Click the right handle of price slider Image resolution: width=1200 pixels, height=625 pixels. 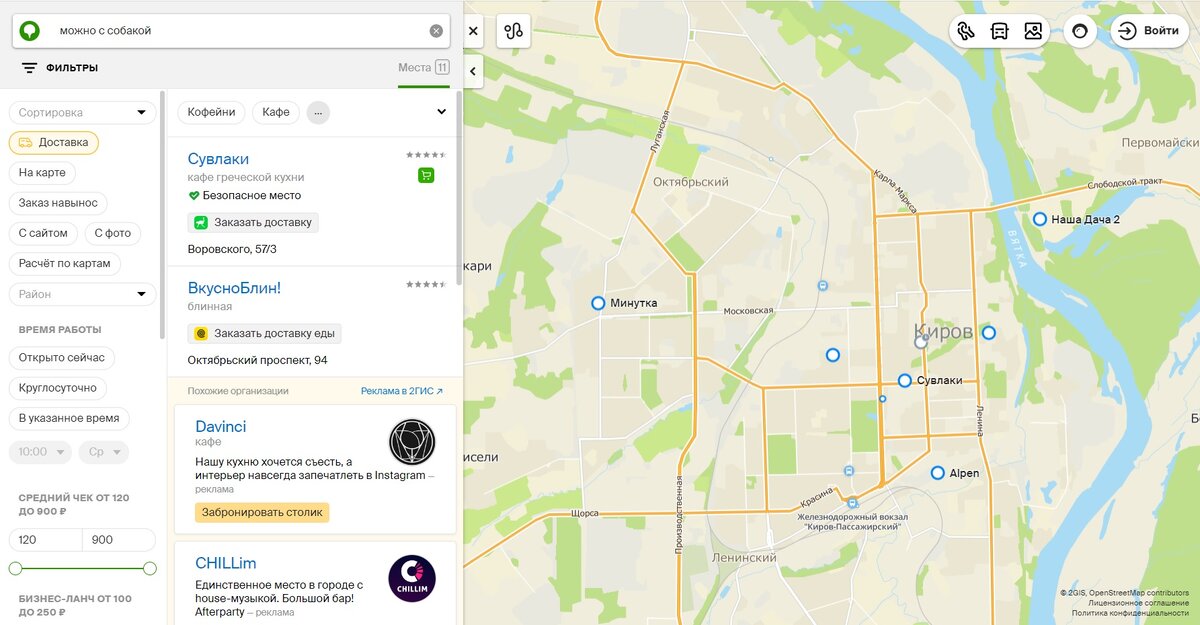click(x=150, y=568)
